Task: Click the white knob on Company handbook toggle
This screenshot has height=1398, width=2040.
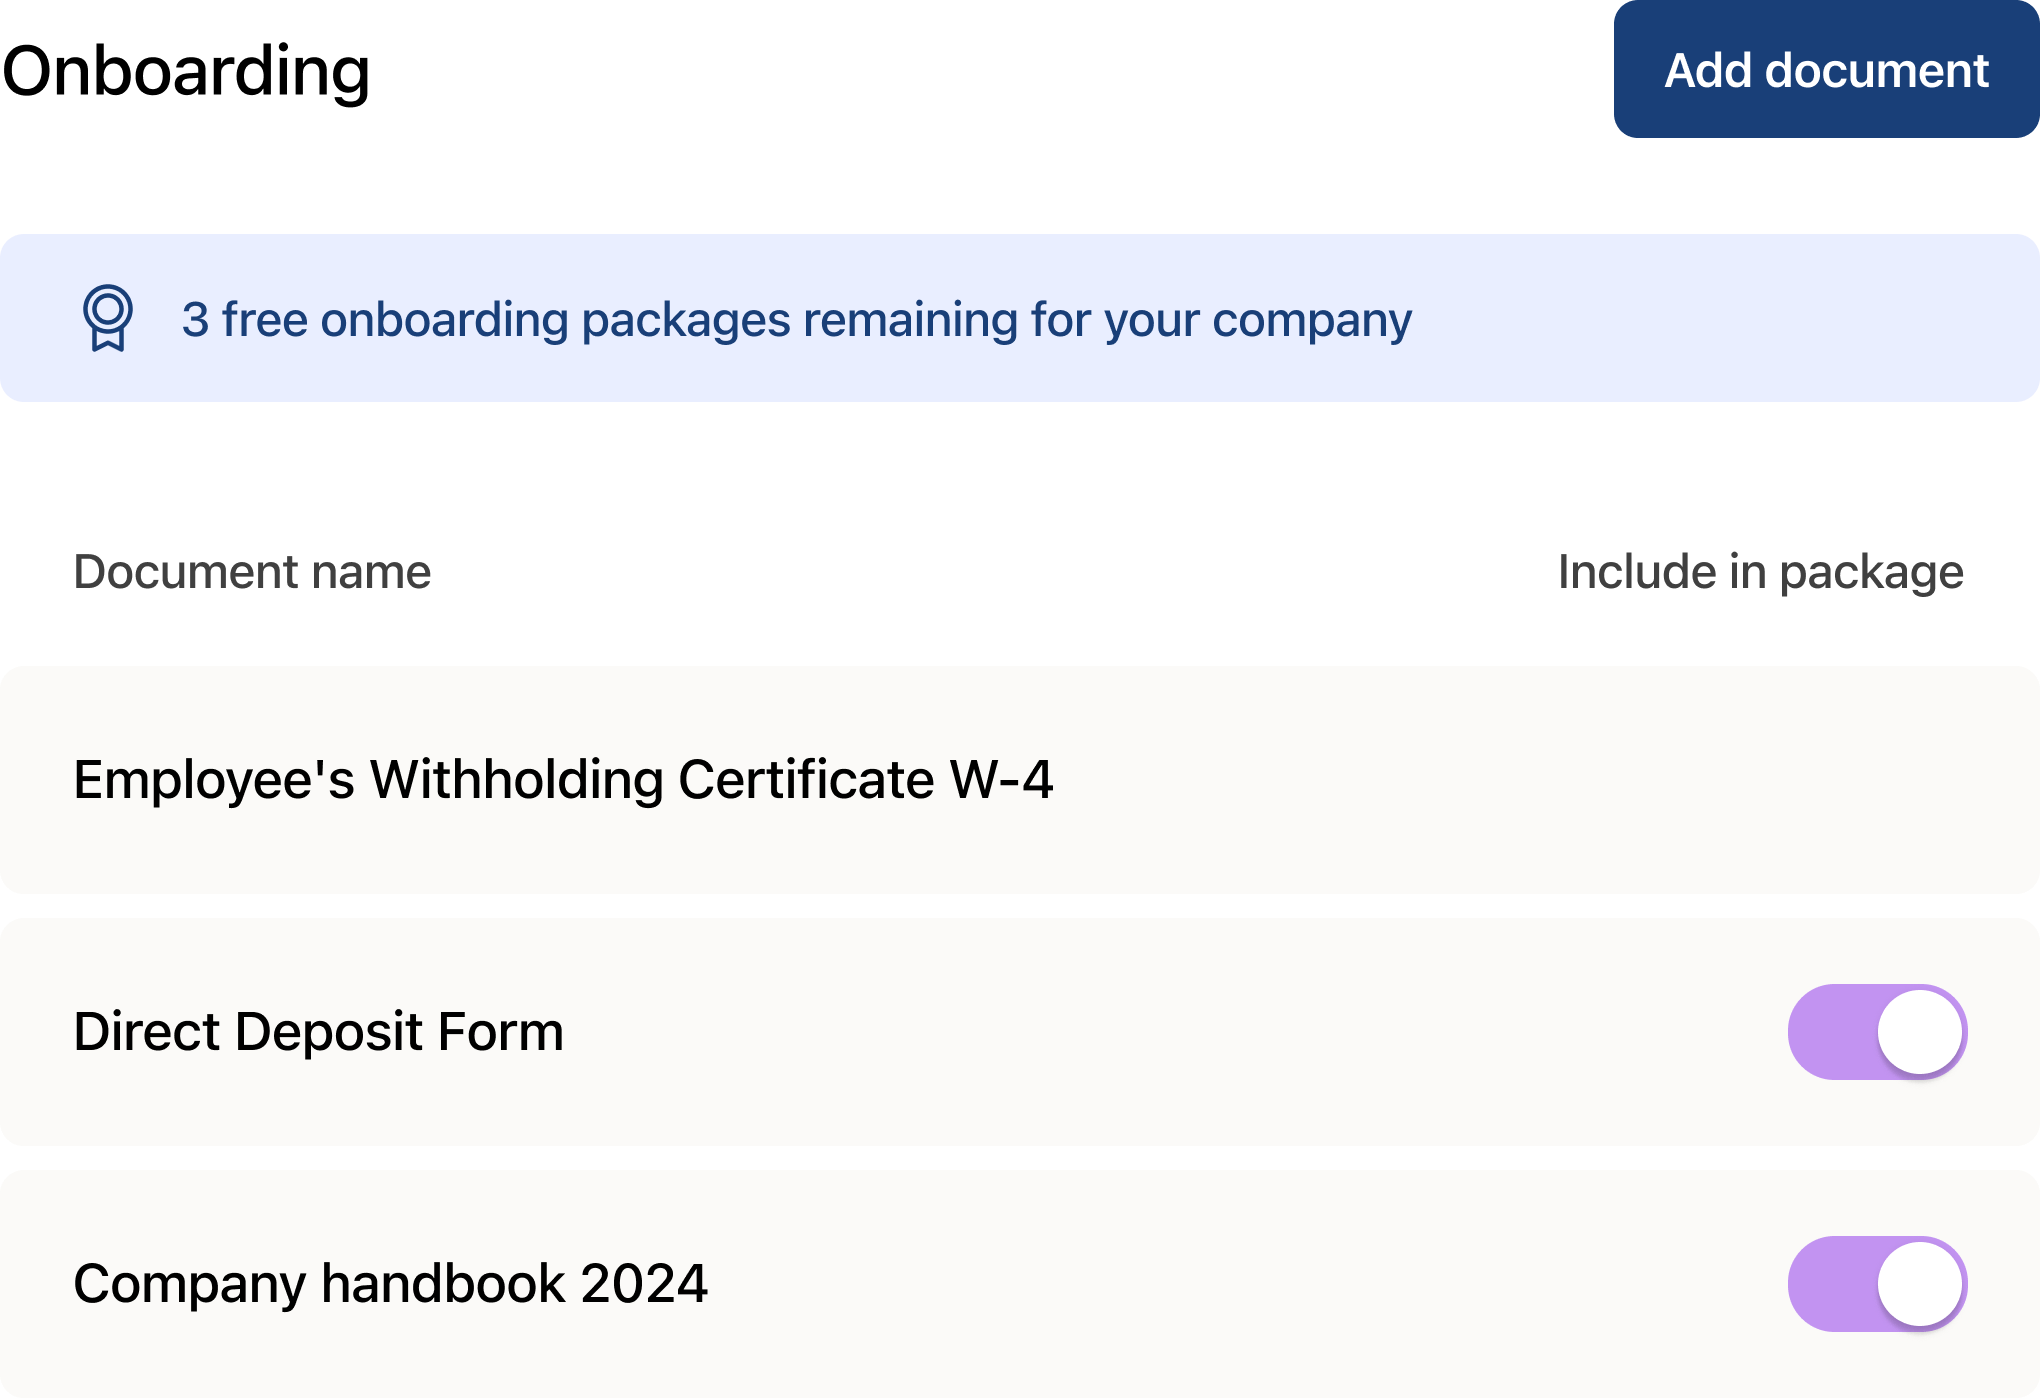Action: (x=1919, y=1284)
